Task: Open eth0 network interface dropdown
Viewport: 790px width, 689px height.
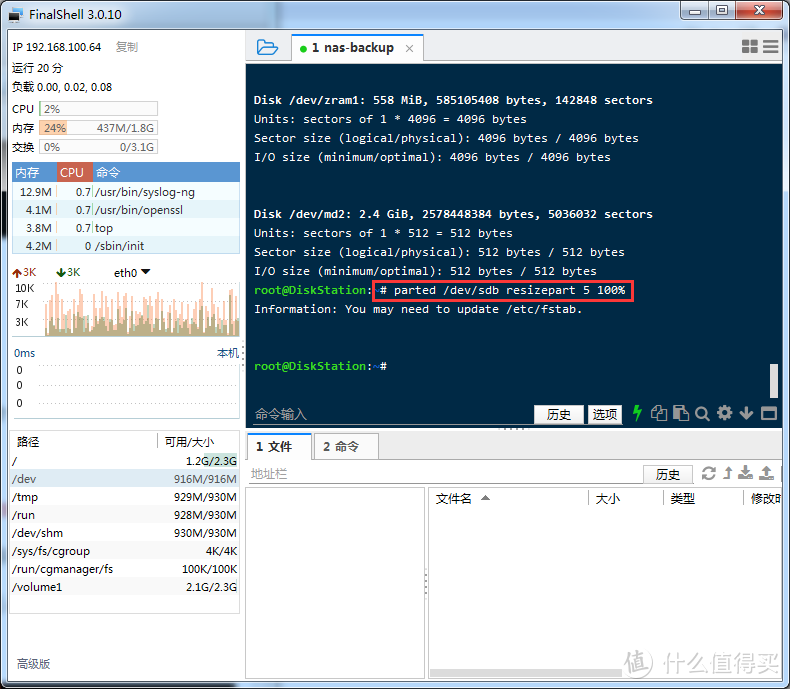Action: click(x=132, y=272)
